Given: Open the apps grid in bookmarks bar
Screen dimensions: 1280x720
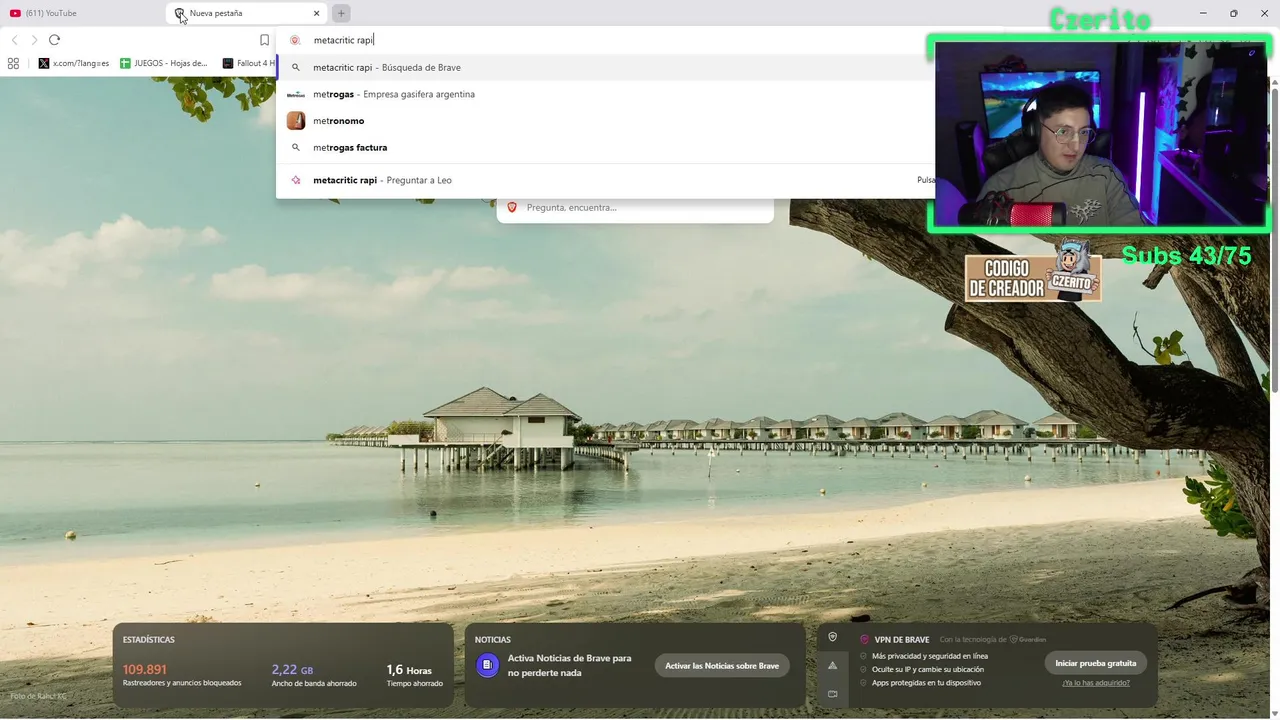Looking at the screenshot, I should click(x=13, y=63).
